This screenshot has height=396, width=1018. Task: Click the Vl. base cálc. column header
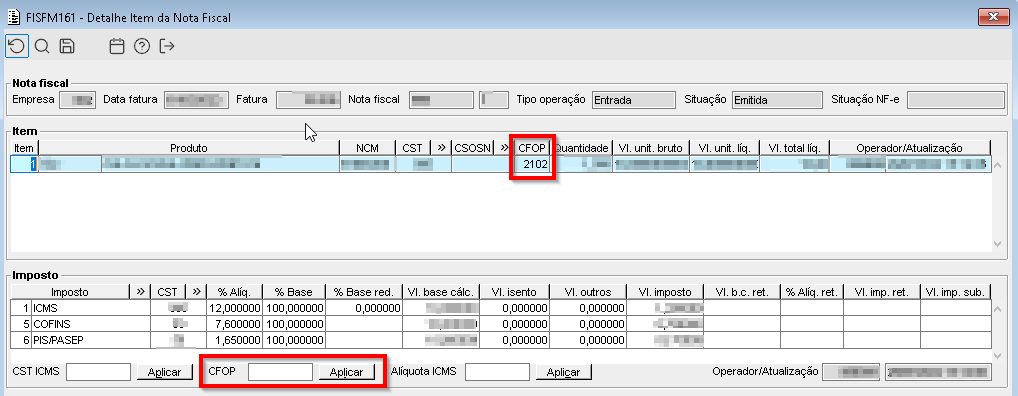coord(442,292)
